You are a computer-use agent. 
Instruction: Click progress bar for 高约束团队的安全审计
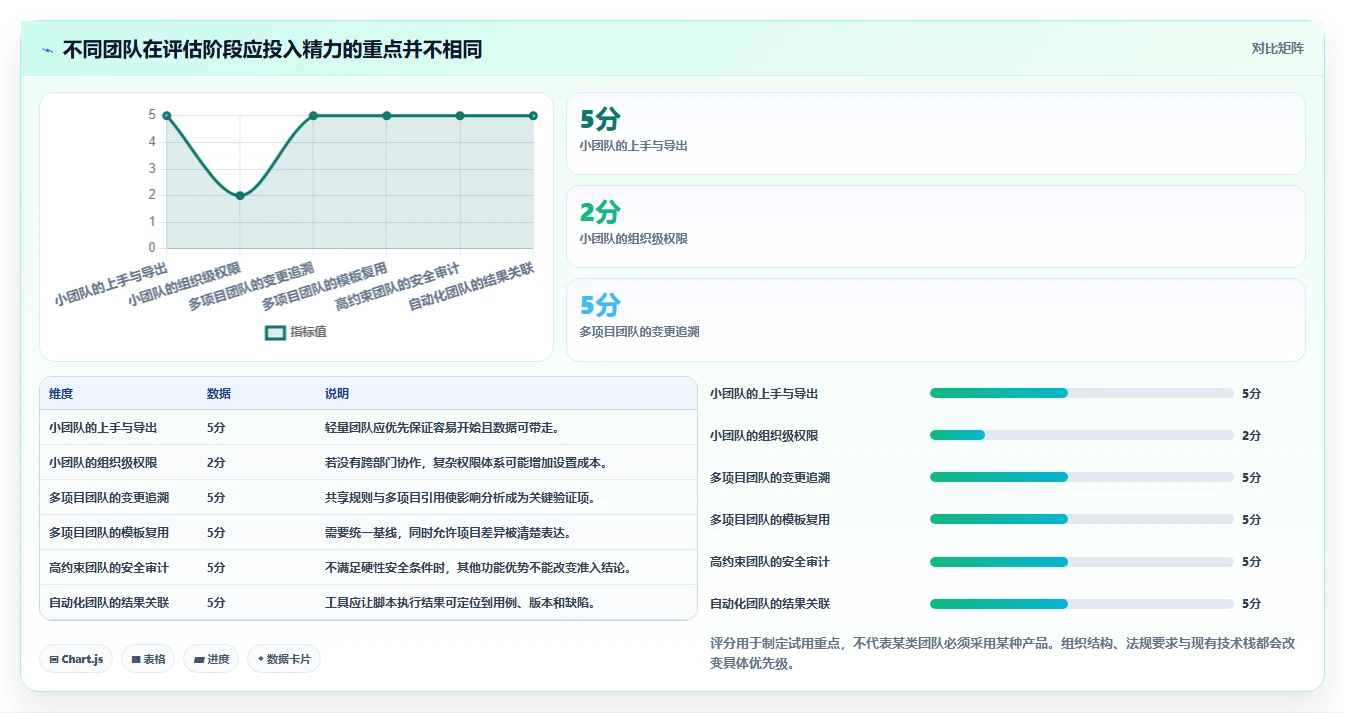(1082, 561)
